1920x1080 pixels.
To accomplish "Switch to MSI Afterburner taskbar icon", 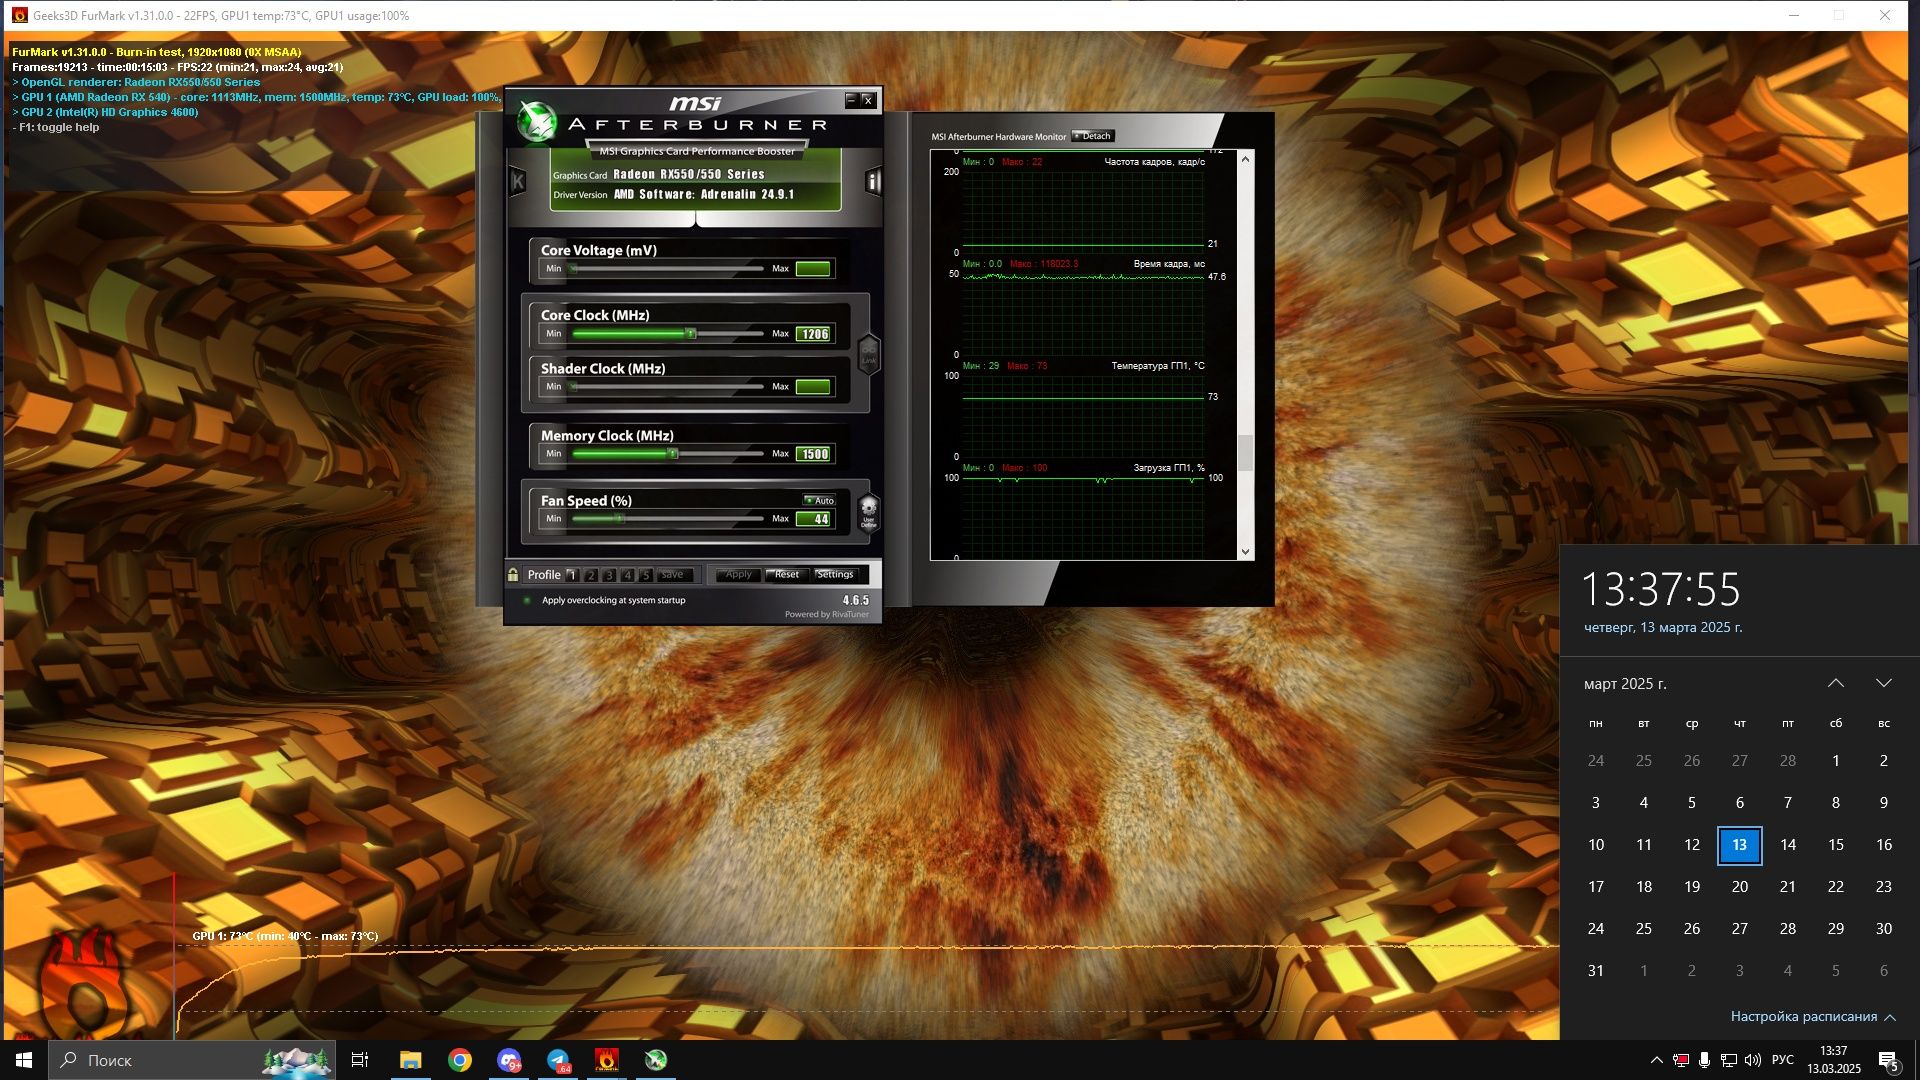I will (656, 1060).
